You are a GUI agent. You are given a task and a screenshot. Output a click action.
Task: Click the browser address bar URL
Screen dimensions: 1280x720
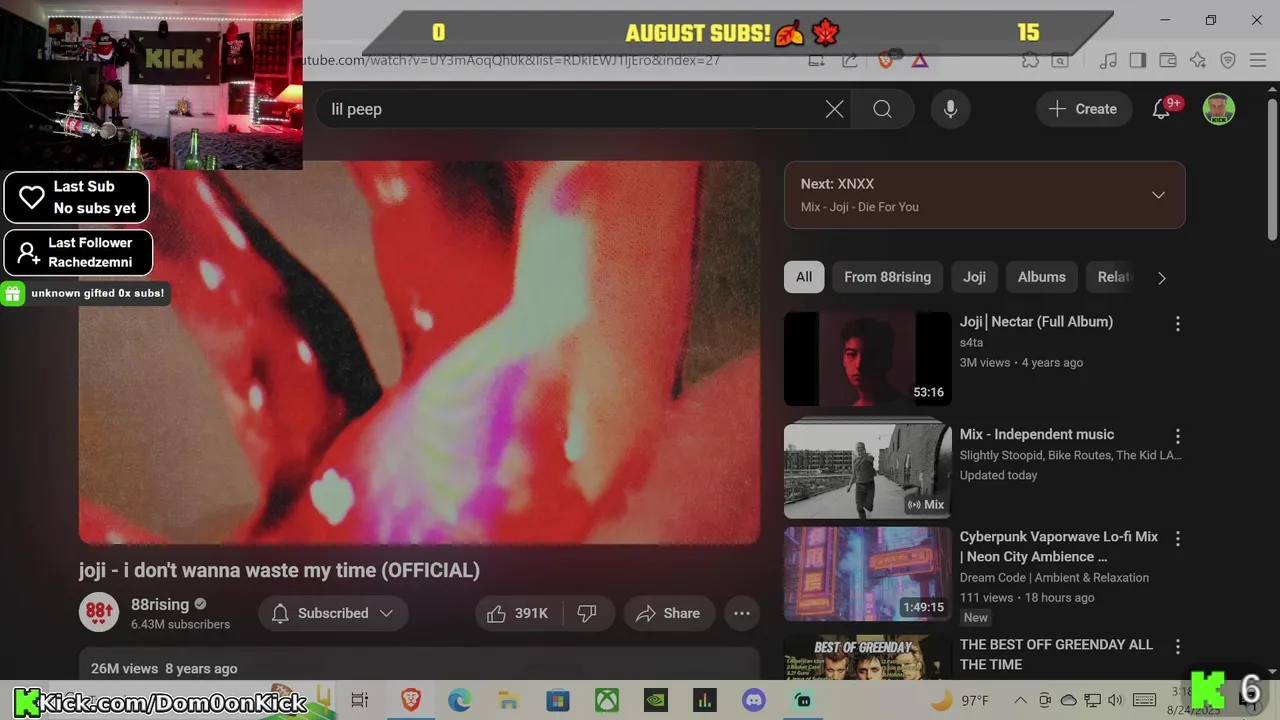510,60
